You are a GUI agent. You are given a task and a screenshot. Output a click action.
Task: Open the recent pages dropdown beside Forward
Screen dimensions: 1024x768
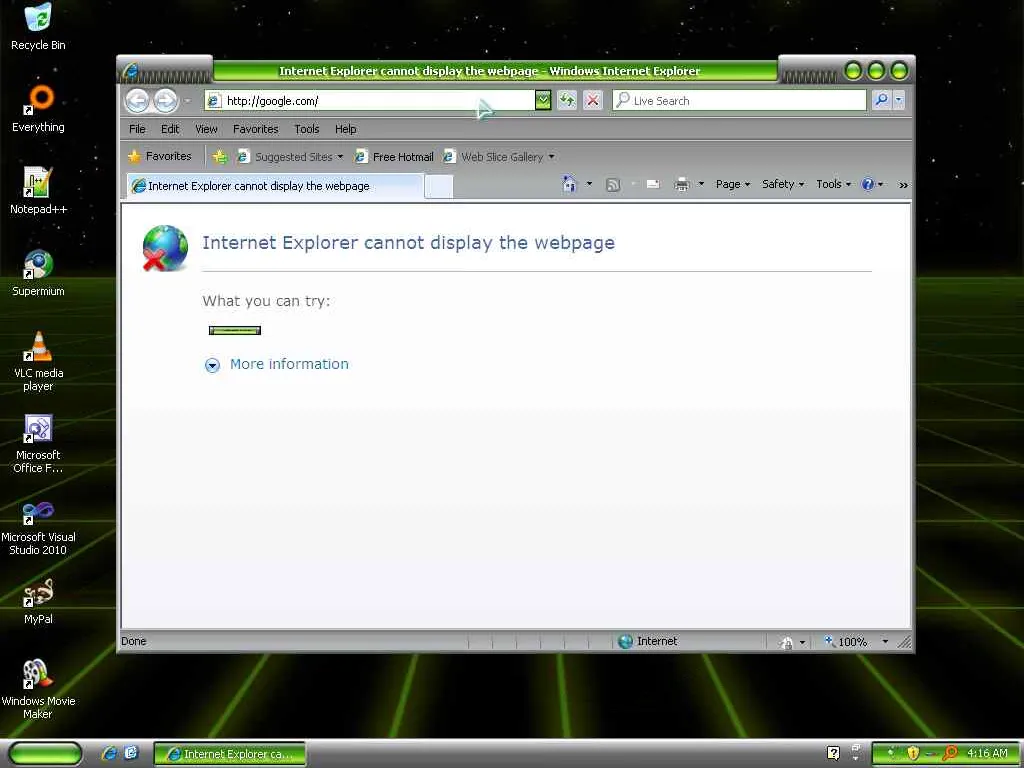click(x=187, y=101)
